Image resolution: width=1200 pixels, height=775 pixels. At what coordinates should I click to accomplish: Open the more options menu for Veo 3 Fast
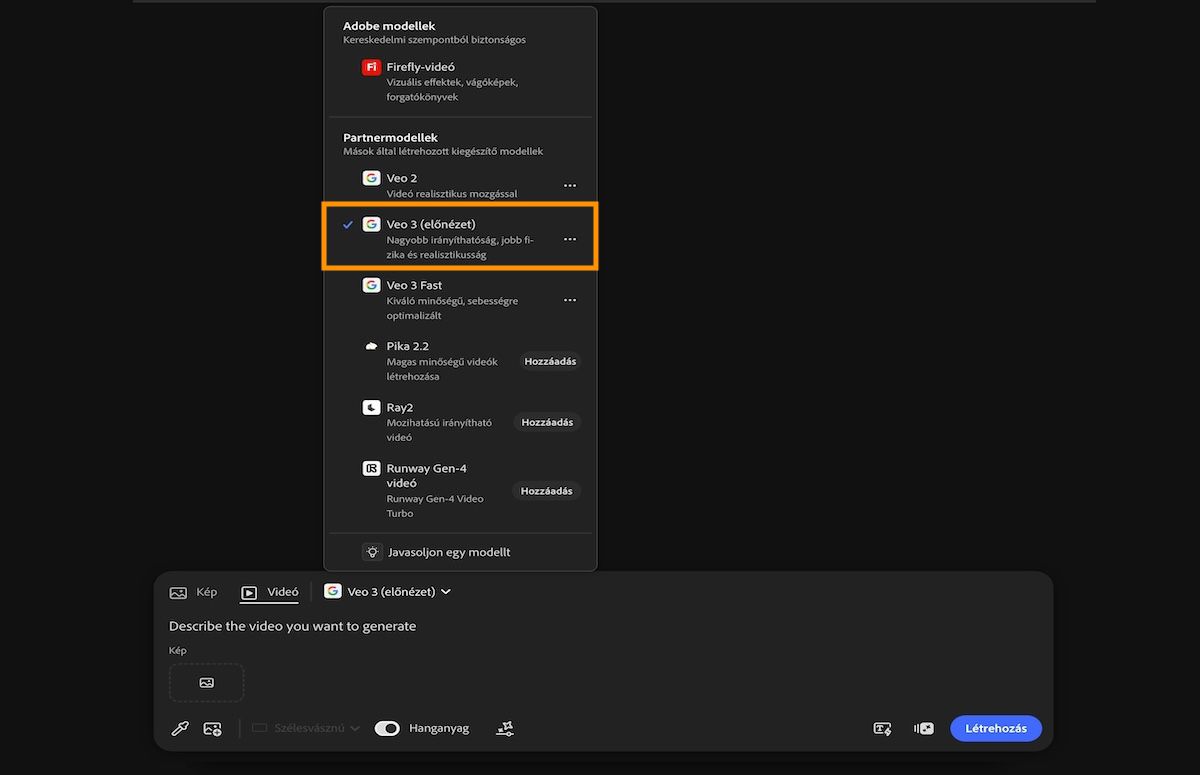570,300
